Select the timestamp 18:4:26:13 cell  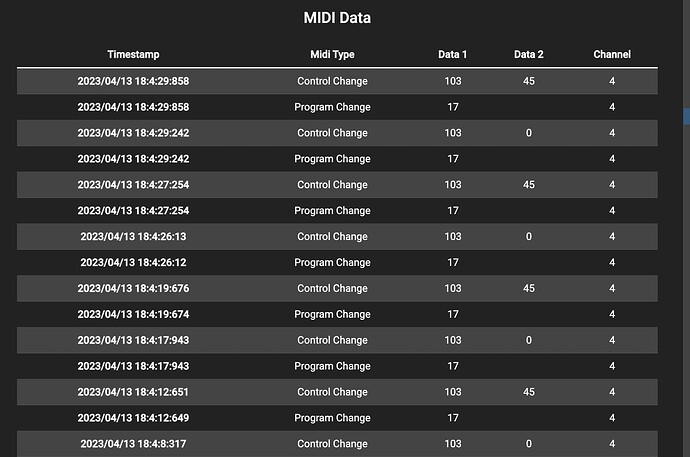133,237
